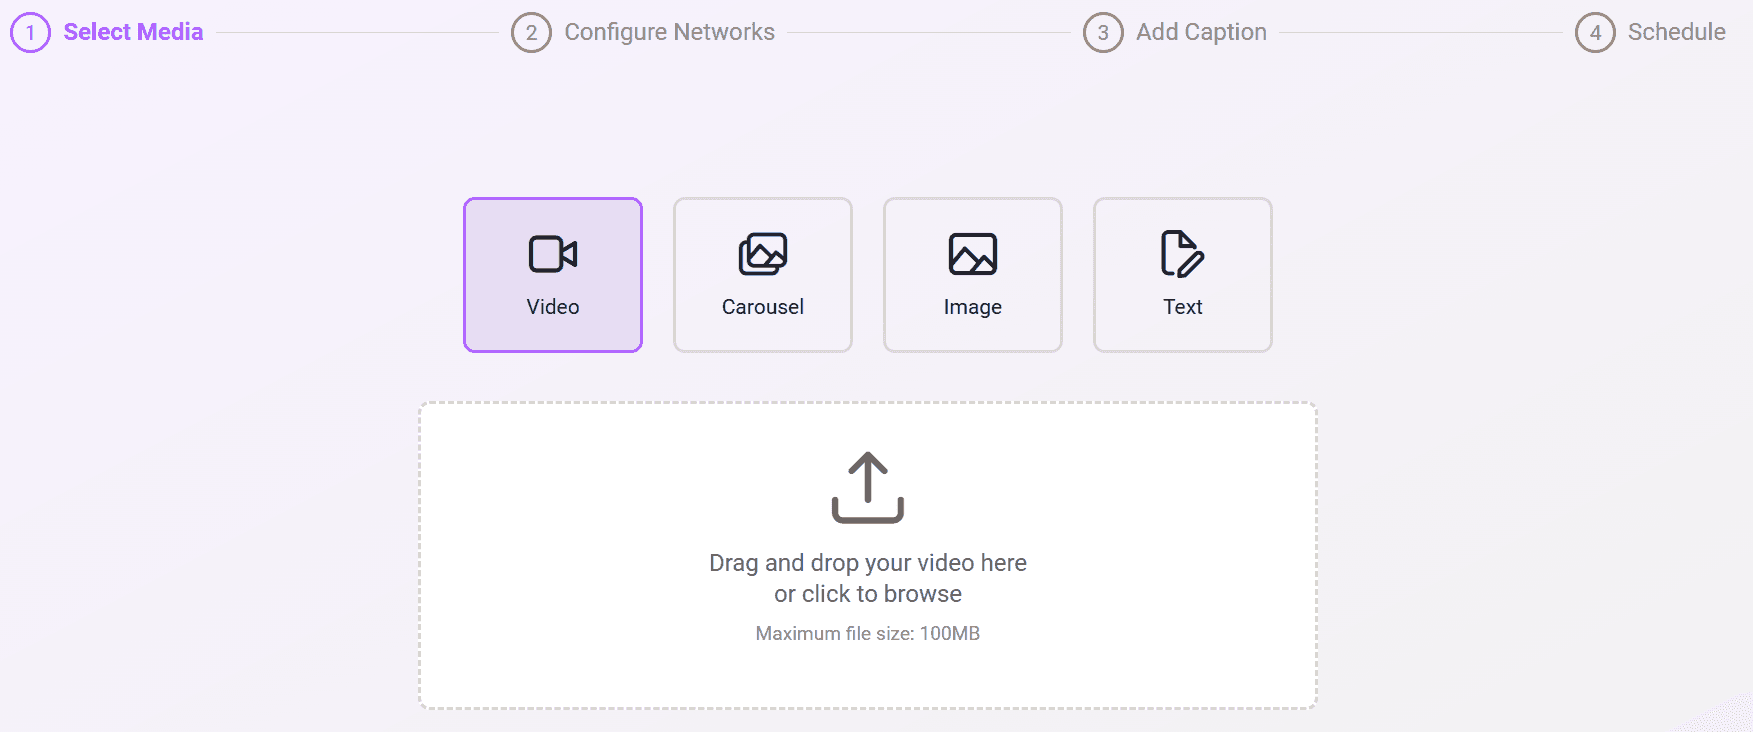Toggle selection of the Carousel card
Screen dimensions: 1753x732
tap(762, 275)
